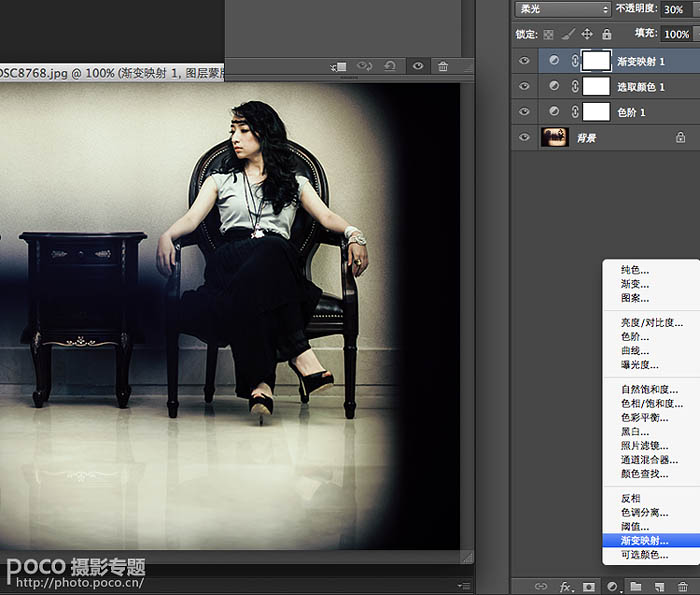
Task: Select 曲线... in the adjustment menu
Action: 634,351
